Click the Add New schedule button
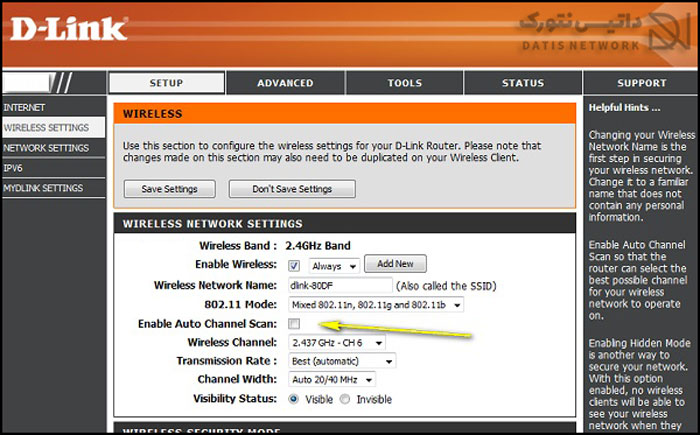Screen dimensions: 700x435 coord(395,264)
